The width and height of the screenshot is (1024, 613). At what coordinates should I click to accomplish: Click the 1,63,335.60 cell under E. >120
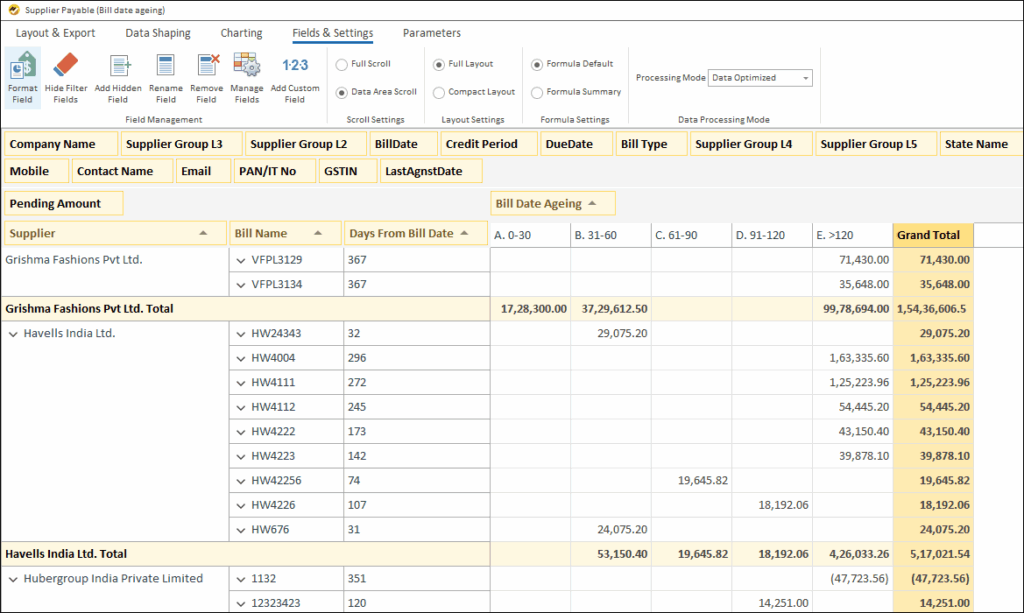tap(852, 358)
